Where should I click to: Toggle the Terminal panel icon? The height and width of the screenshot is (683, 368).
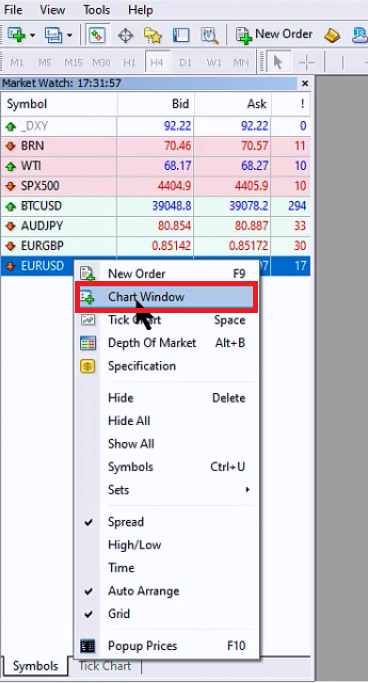[181, 35]
